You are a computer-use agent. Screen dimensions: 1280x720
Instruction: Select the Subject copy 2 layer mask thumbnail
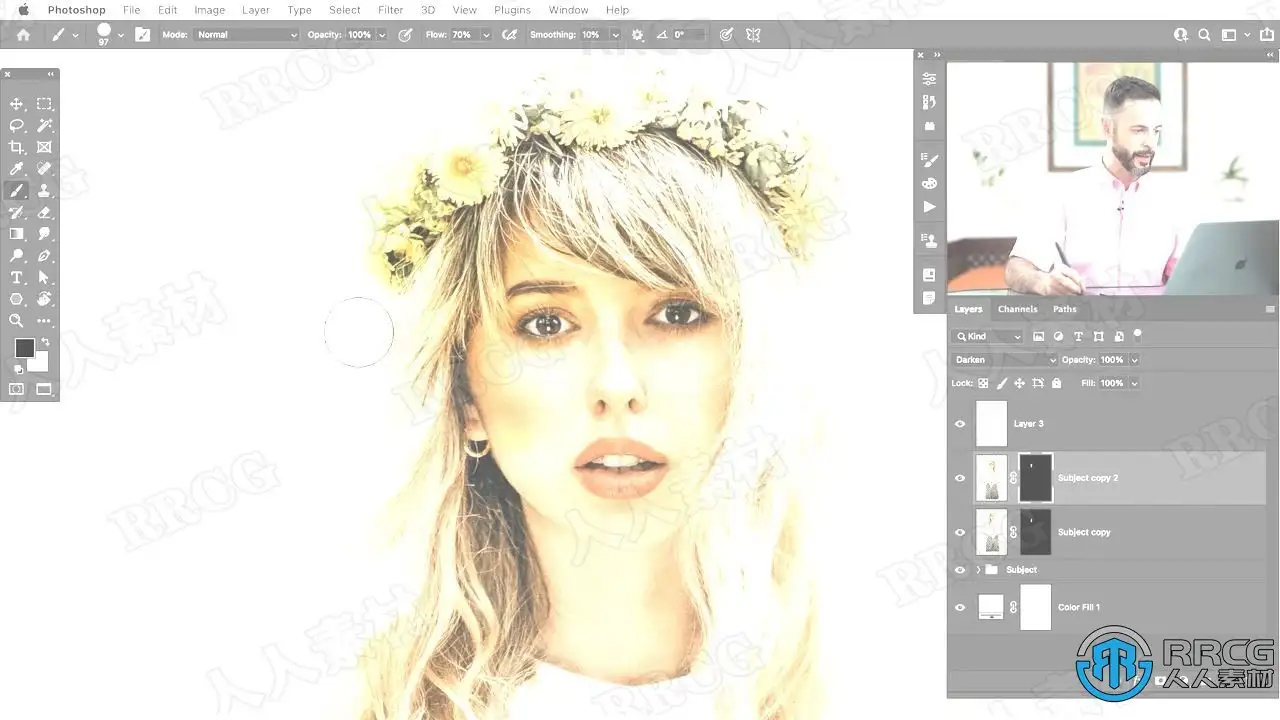pos(1036,478)
